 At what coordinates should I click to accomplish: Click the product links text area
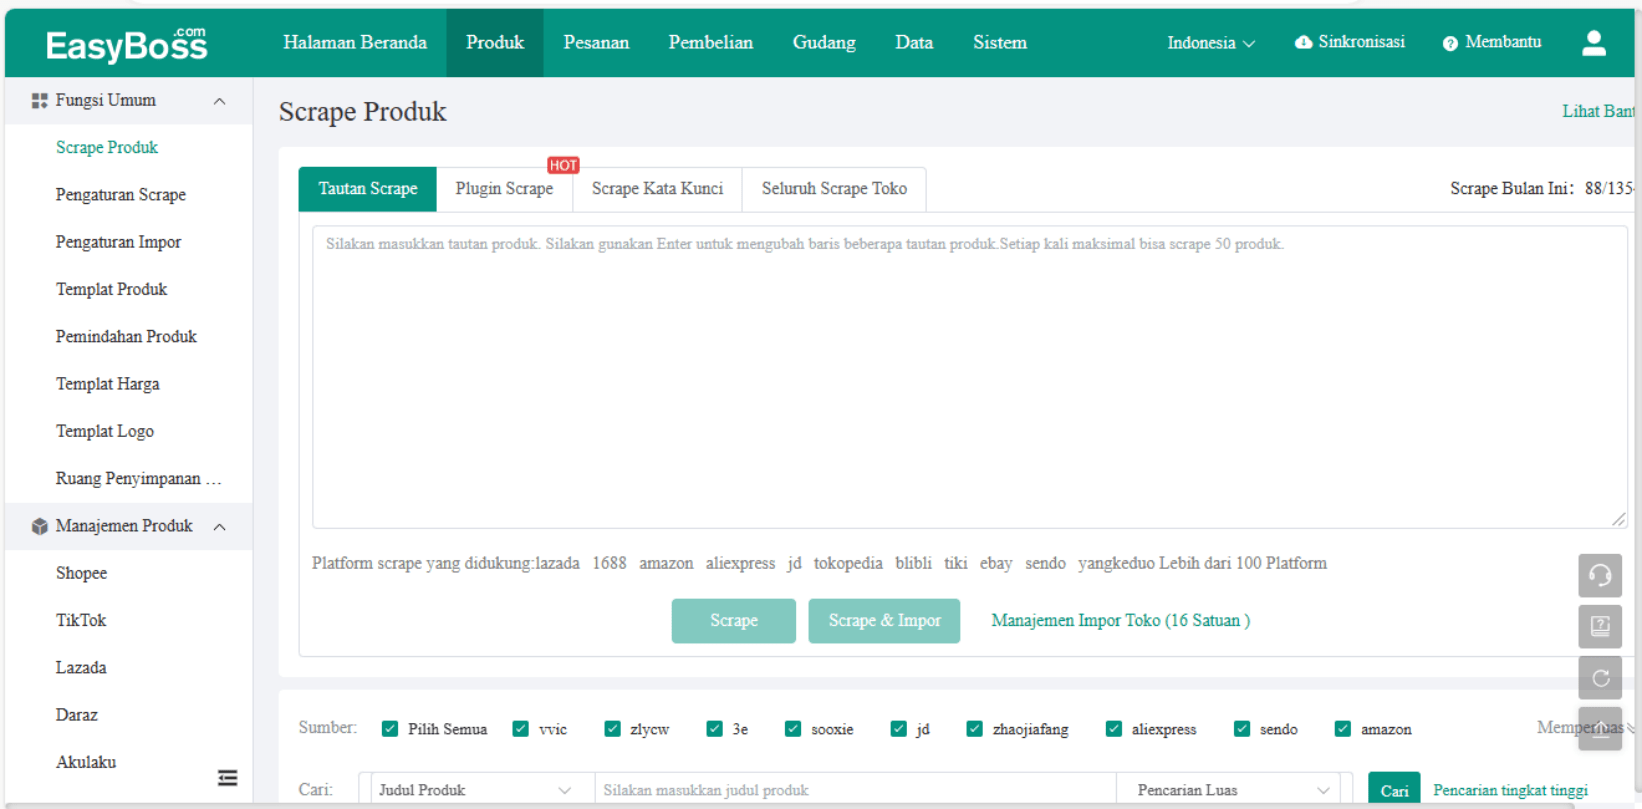pyautogui.click(x=970, y=377)
